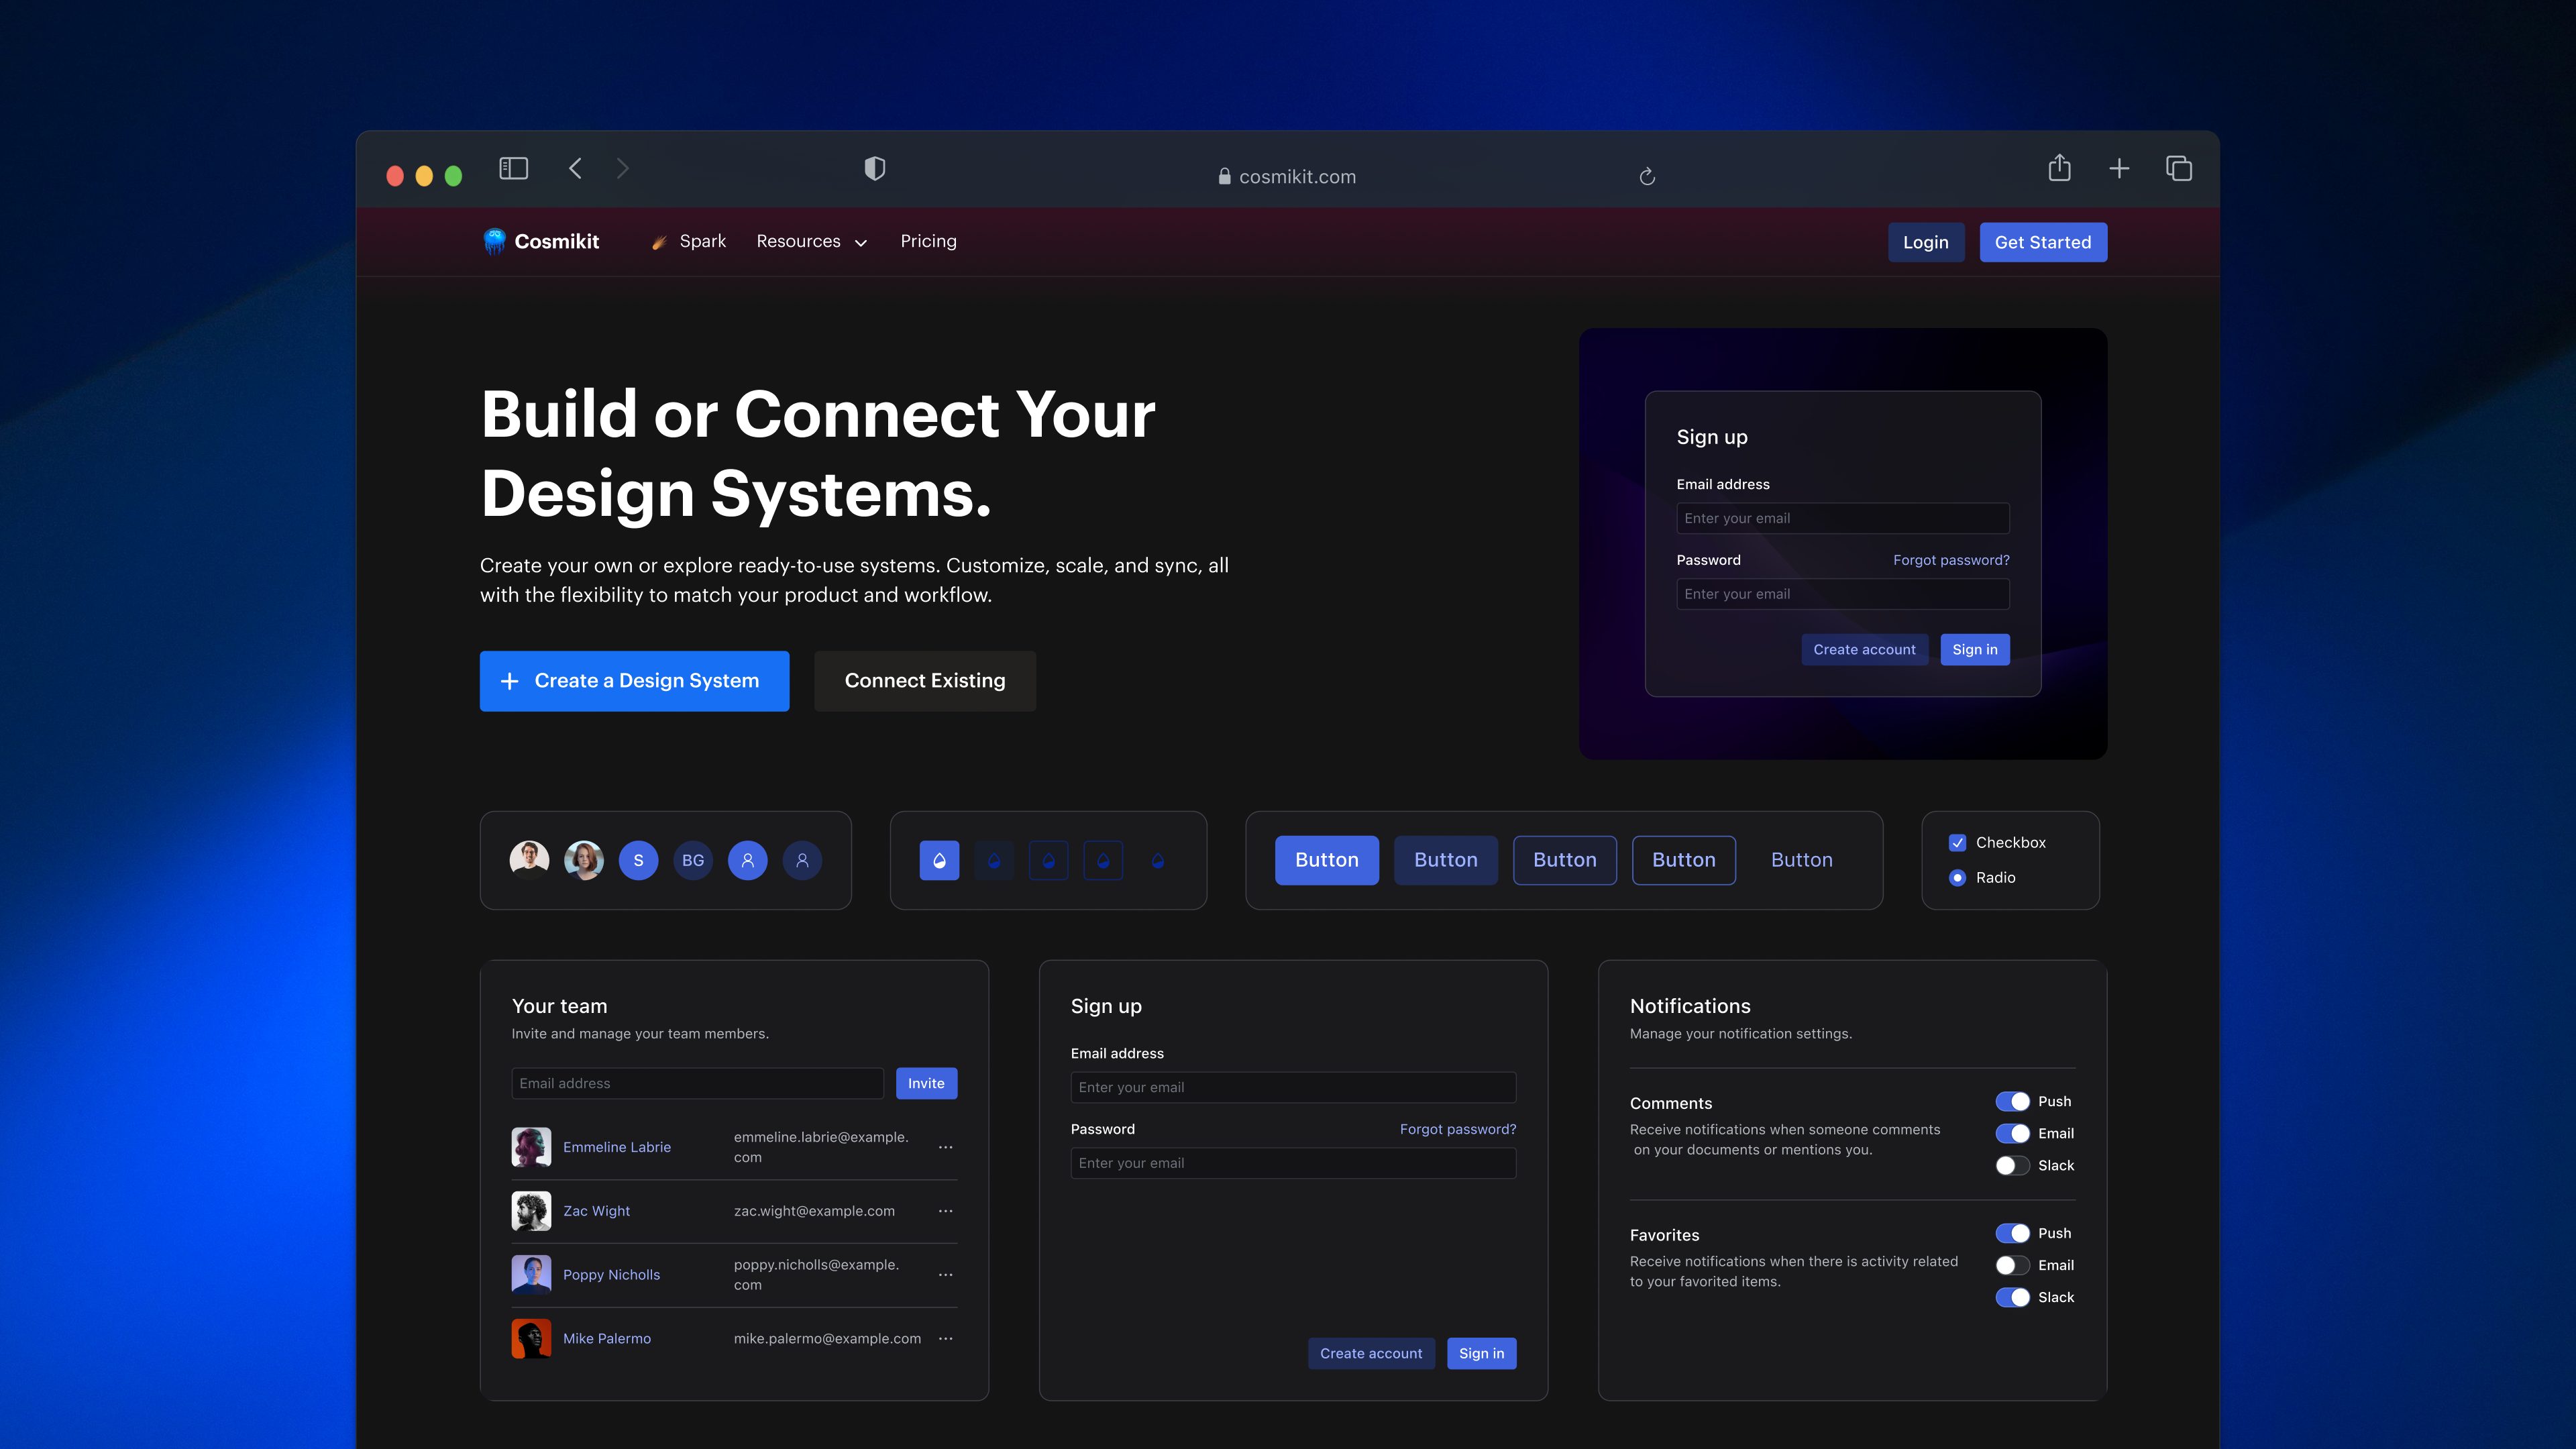This screenshot has width=2576, height=1449.
Task: Click the team Email address field
Action: point(697,1083)
